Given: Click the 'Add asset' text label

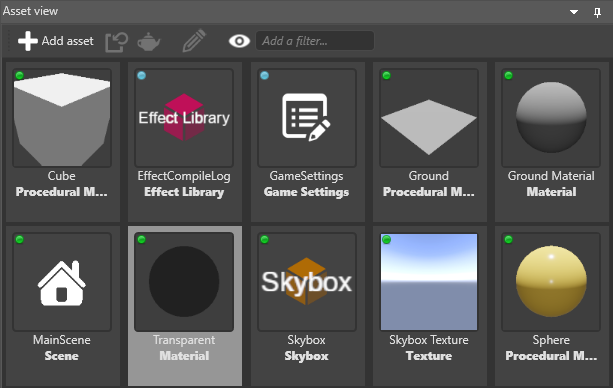Looking at the screenshot, I should (x=68, y=41).
